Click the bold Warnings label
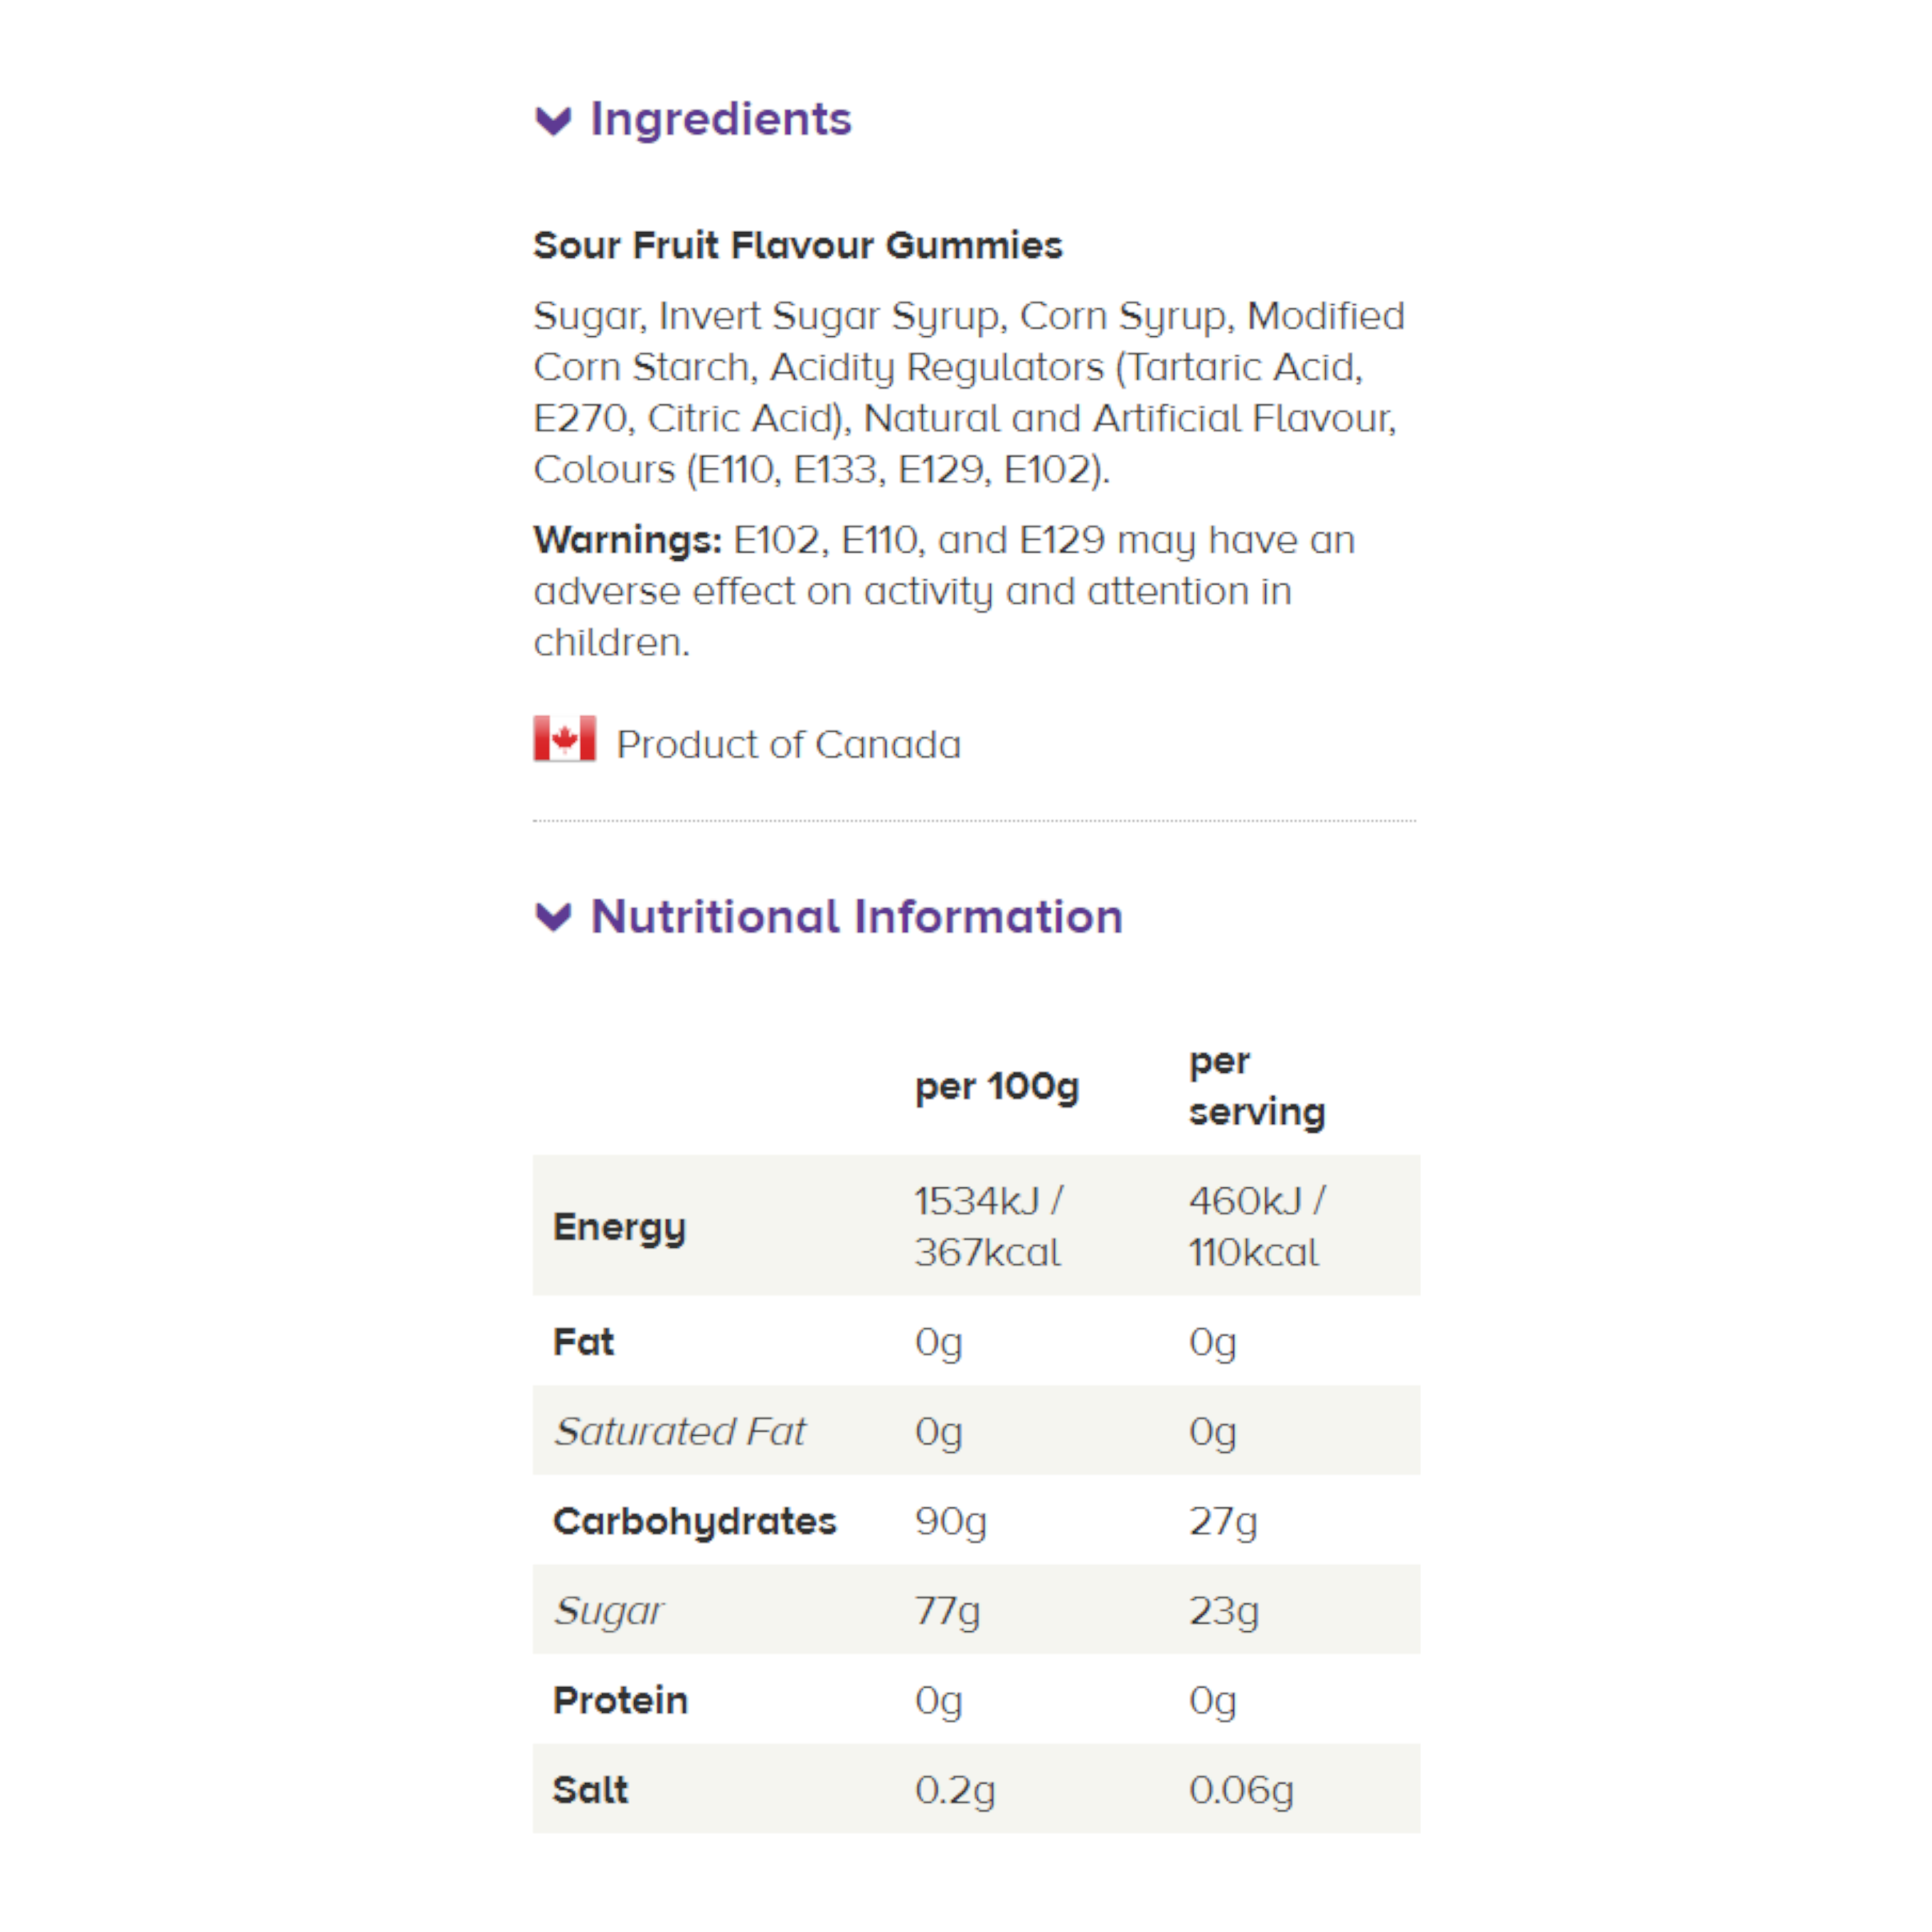This screenshot has width=1932, height=1932. 627,540
